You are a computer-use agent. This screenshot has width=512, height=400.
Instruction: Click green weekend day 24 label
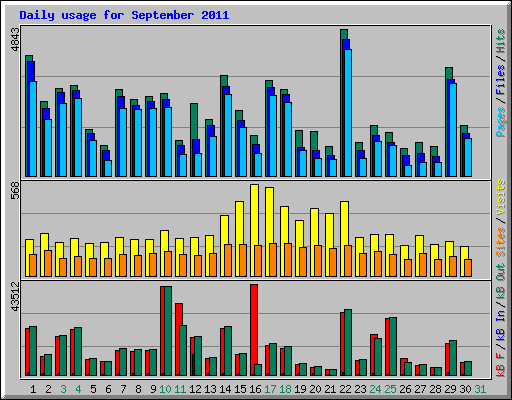pyautogui.click(x=375, y=389)
